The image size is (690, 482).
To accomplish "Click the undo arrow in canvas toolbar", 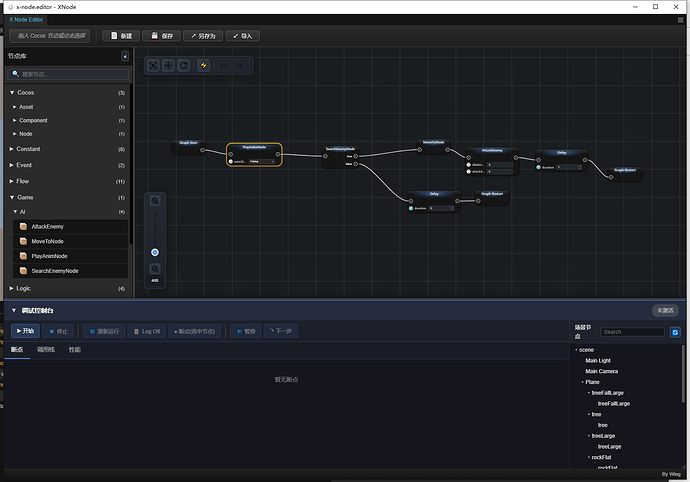I will 224,66.
